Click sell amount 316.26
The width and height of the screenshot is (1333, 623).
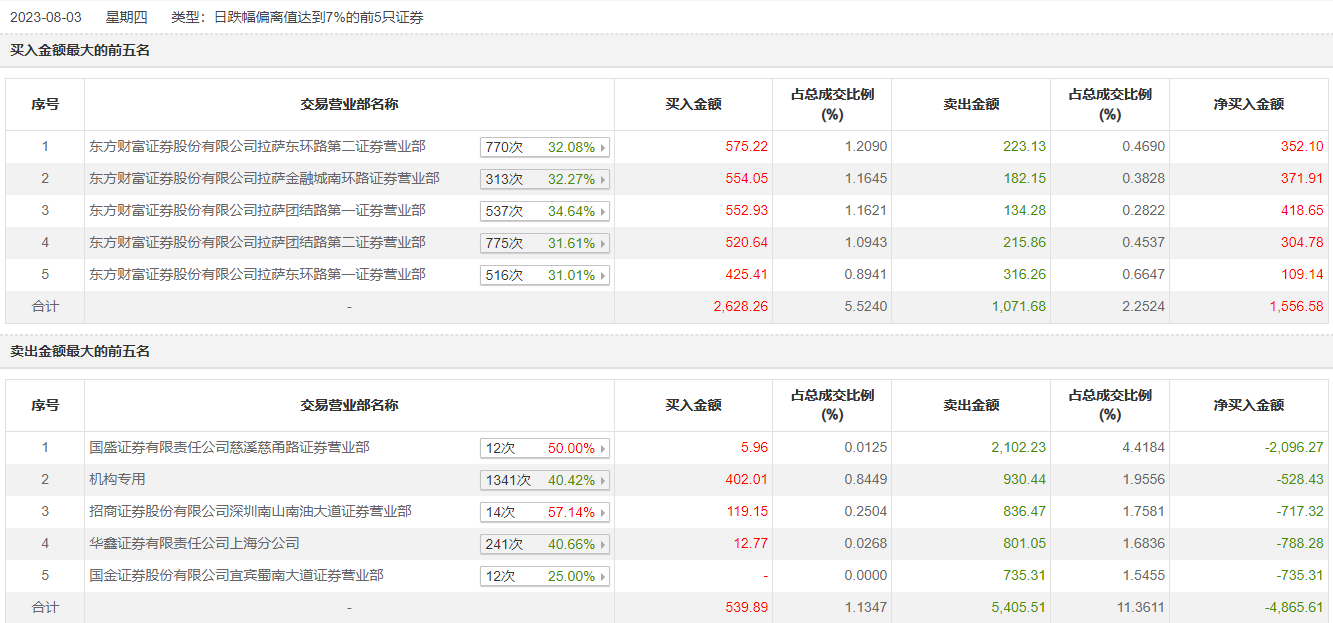(x=1024, y=274)
